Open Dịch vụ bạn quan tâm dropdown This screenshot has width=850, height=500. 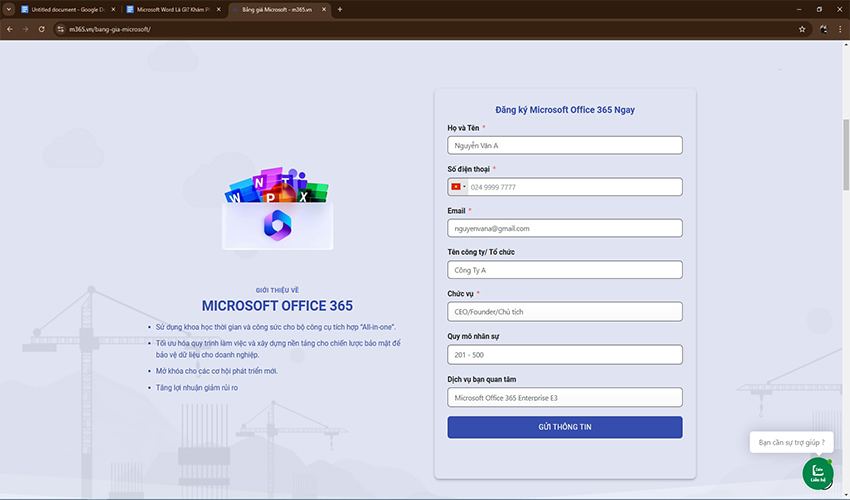(565, 398)
